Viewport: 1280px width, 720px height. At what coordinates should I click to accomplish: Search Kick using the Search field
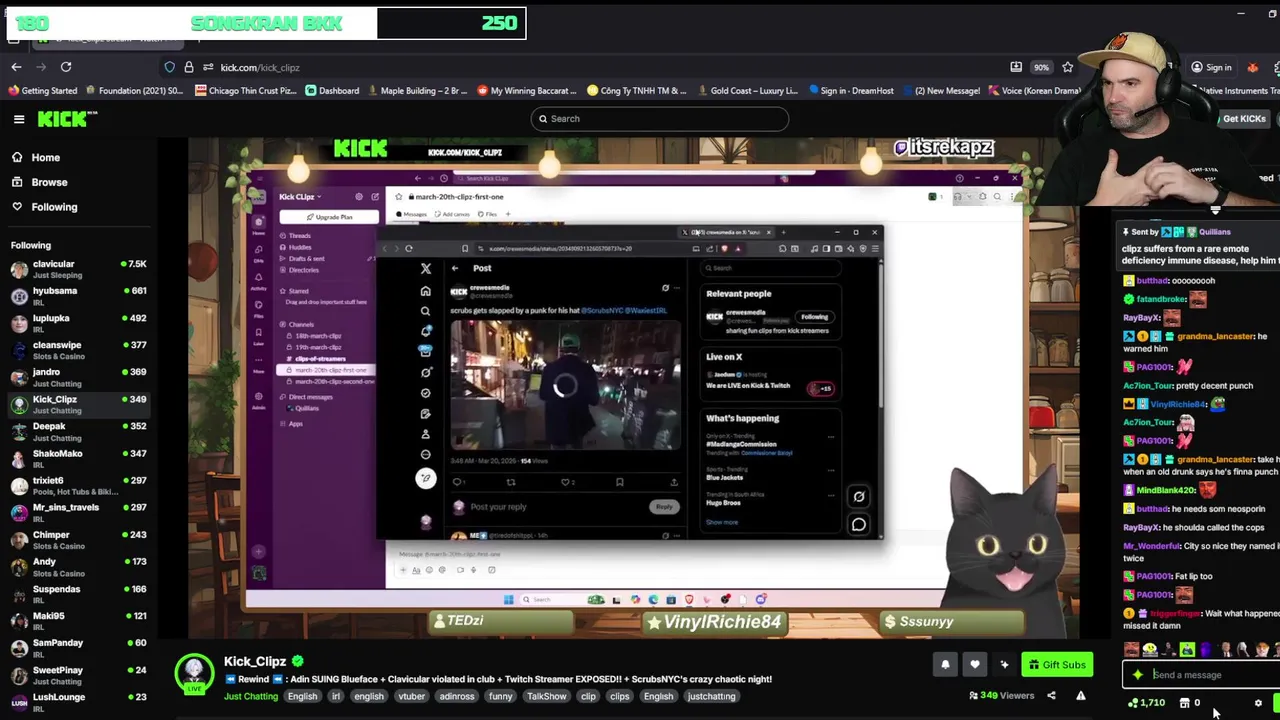tap(659, 119)
